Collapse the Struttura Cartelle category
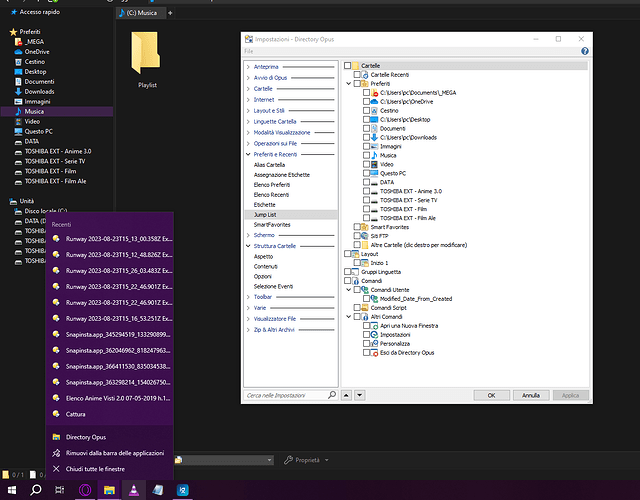 point(248,246)
